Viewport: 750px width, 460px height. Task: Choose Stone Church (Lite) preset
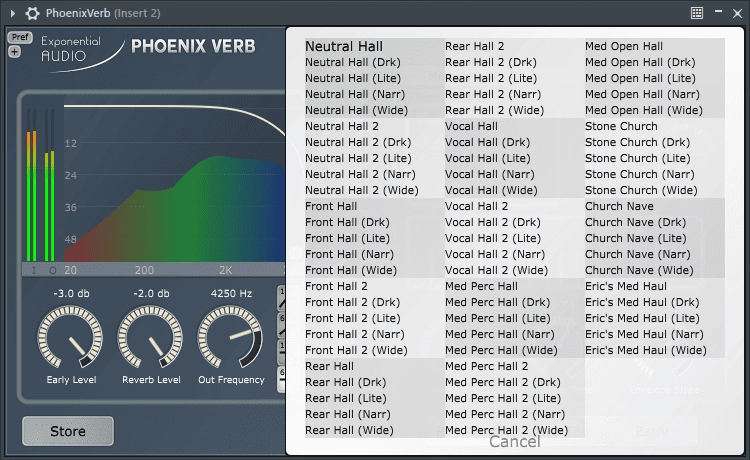[x=638, y=158]
